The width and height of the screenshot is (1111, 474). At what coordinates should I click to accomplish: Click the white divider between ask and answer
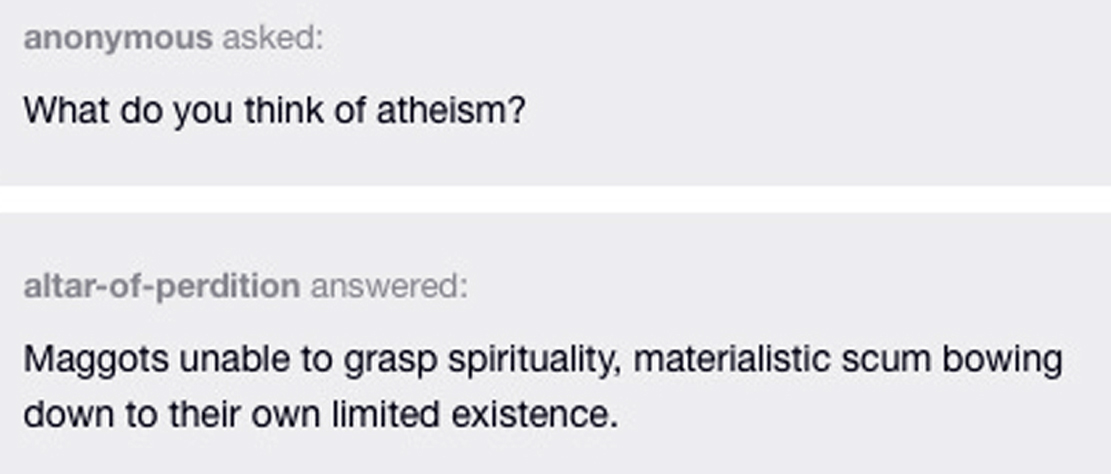pos(555,199)
